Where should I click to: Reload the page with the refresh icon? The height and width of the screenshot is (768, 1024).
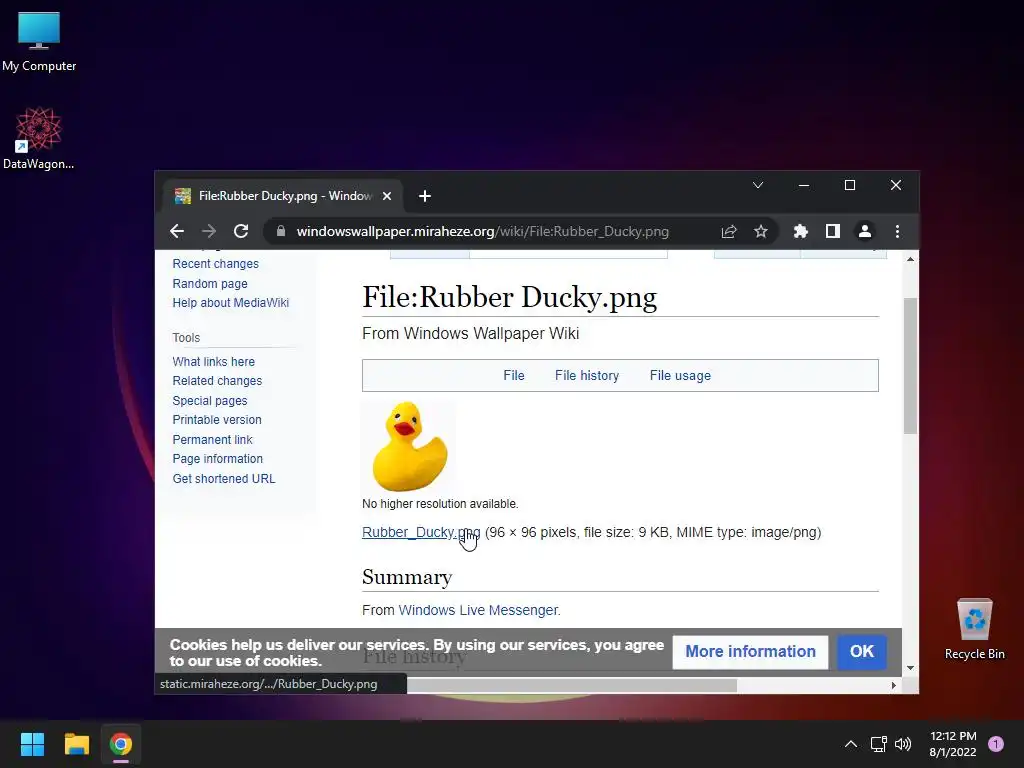[x=241, y=231]
